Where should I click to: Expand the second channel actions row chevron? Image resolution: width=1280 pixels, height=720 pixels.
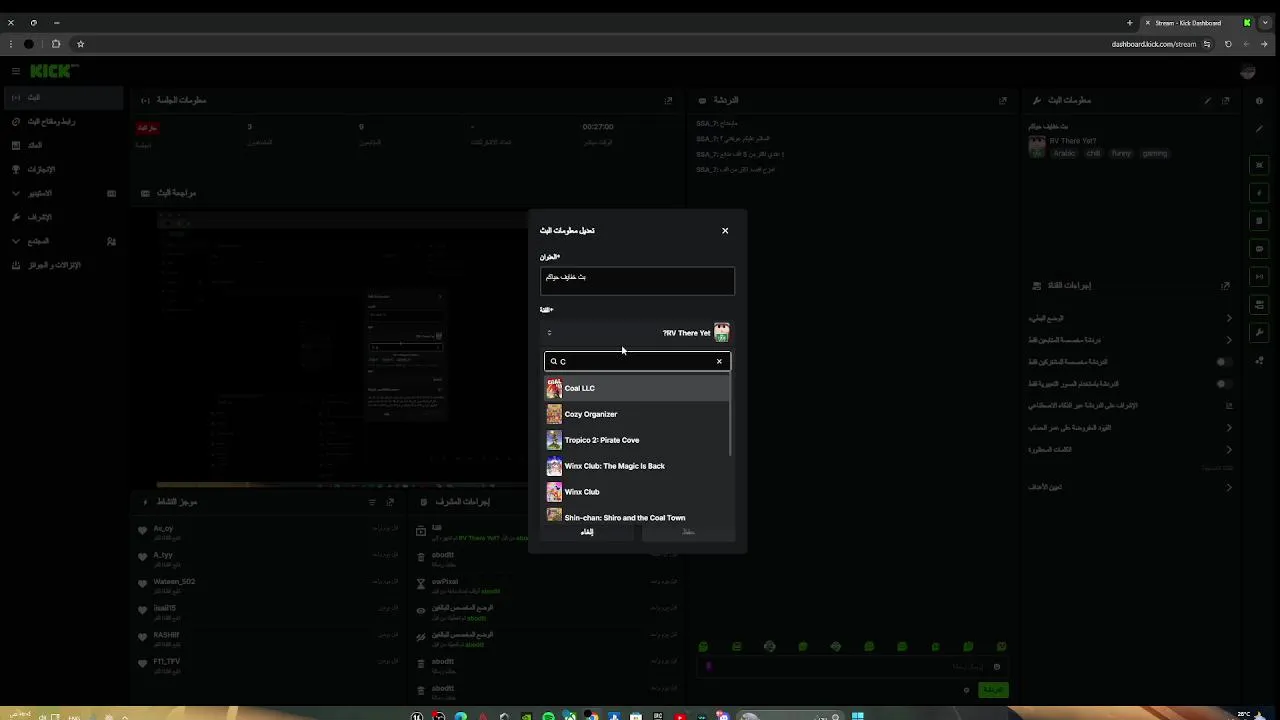click(x=1229, y=340)
